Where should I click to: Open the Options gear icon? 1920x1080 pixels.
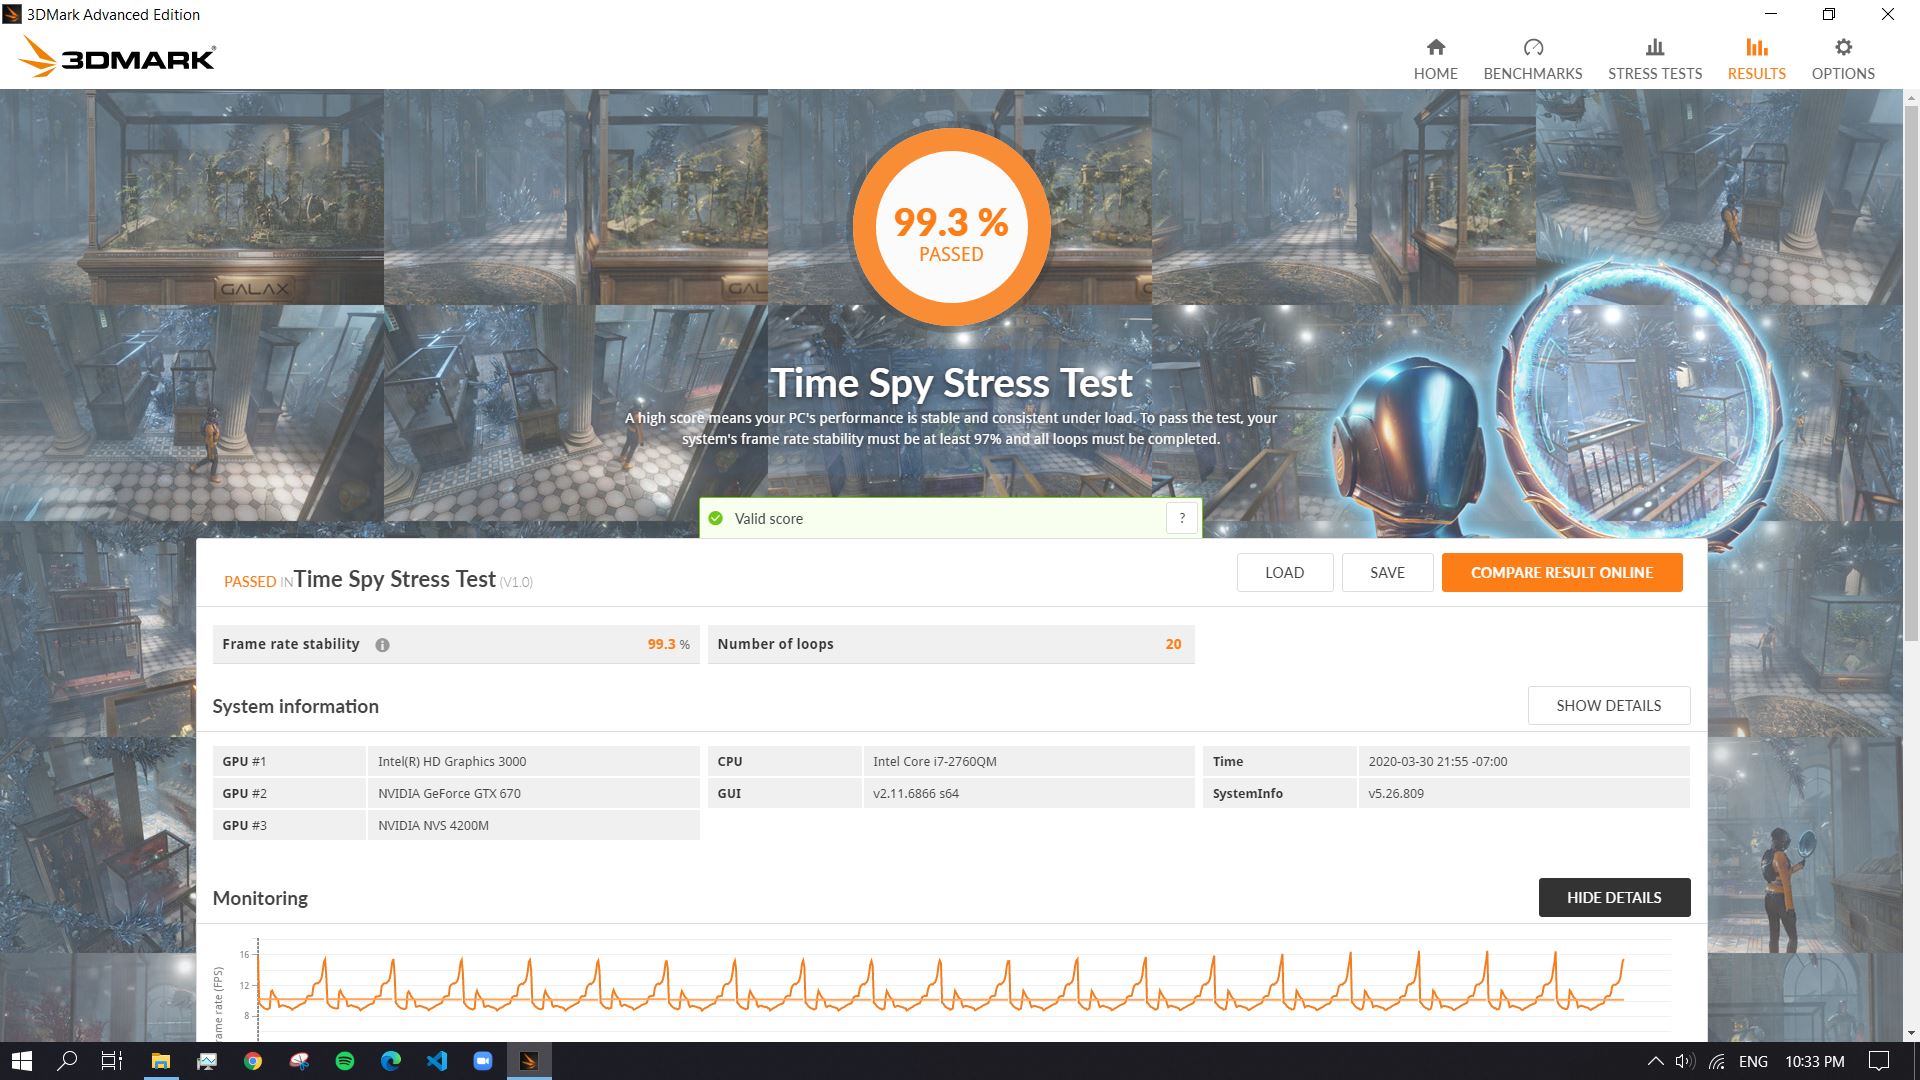(1842, 47)
